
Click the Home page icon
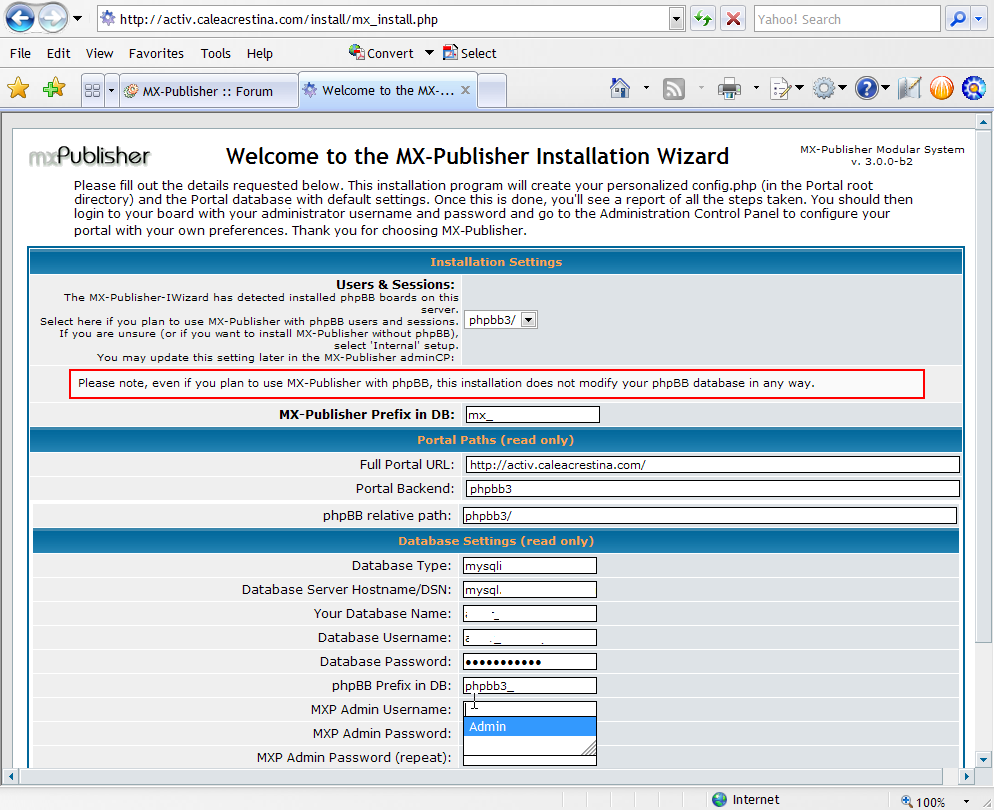[621, 89]
